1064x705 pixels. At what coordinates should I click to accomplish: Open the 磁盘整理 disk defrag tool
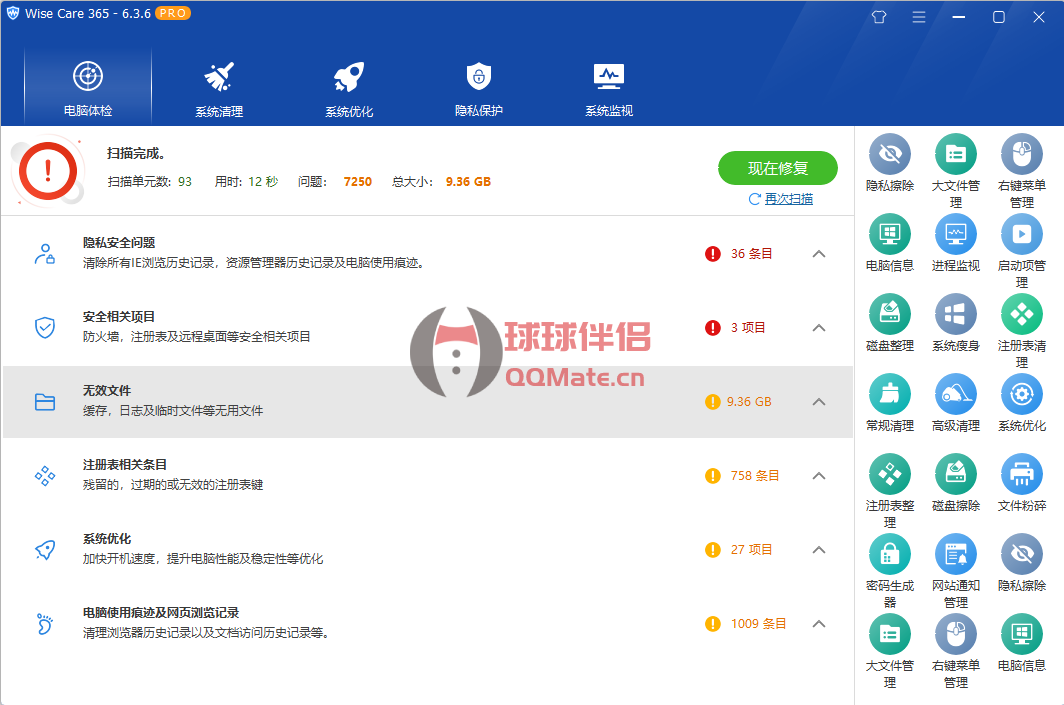pos(889,315)
